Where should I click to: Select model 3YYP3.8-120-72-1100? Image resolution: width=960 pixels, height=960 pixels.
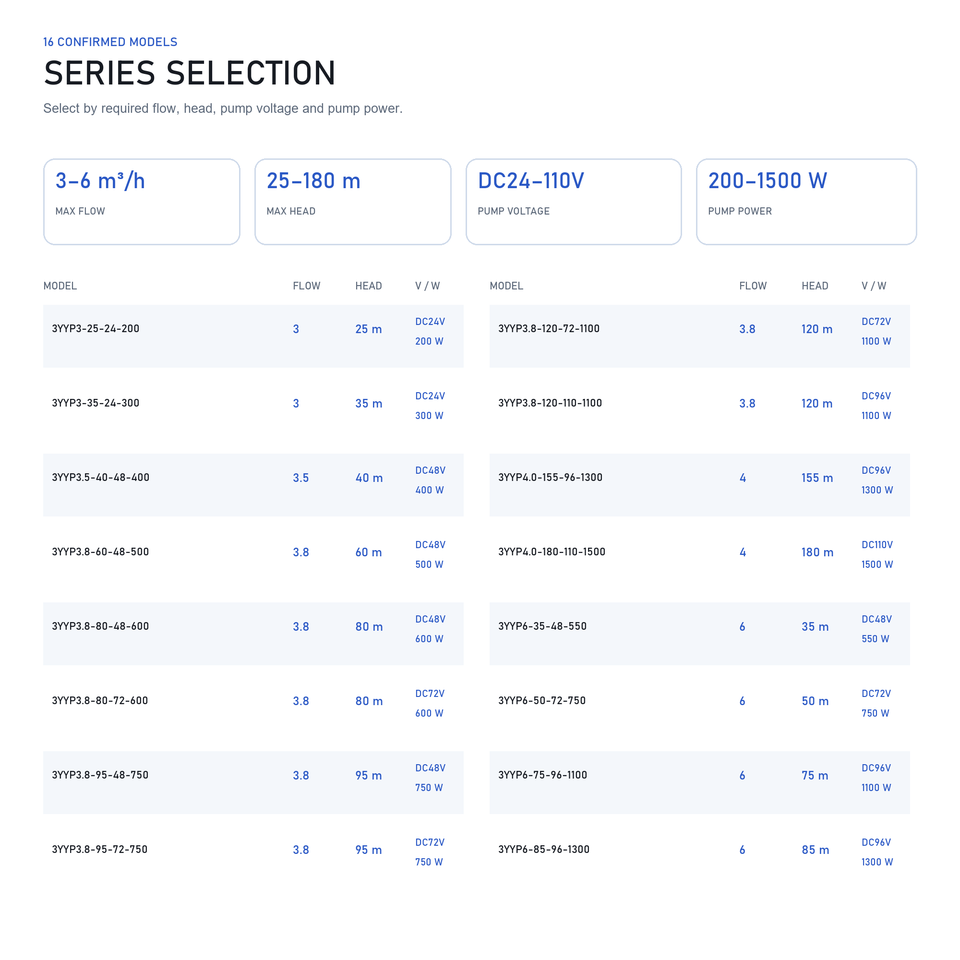point(700,336)
